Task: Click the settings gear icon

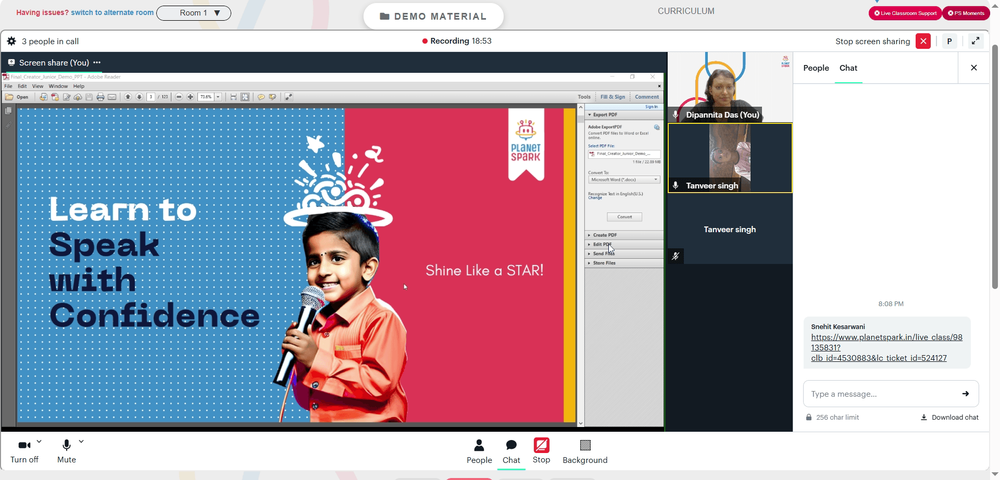Action: click(x=11, y=41)
